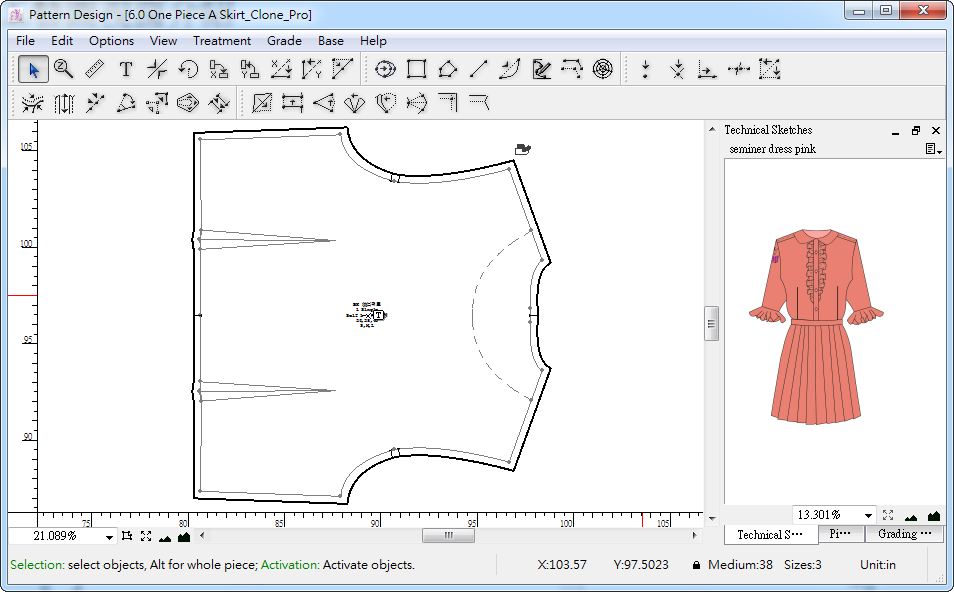The width and height of the screenshot is (954, 592).
Task: Activate the magnifier zoom tool
Action: pos(64,69)
